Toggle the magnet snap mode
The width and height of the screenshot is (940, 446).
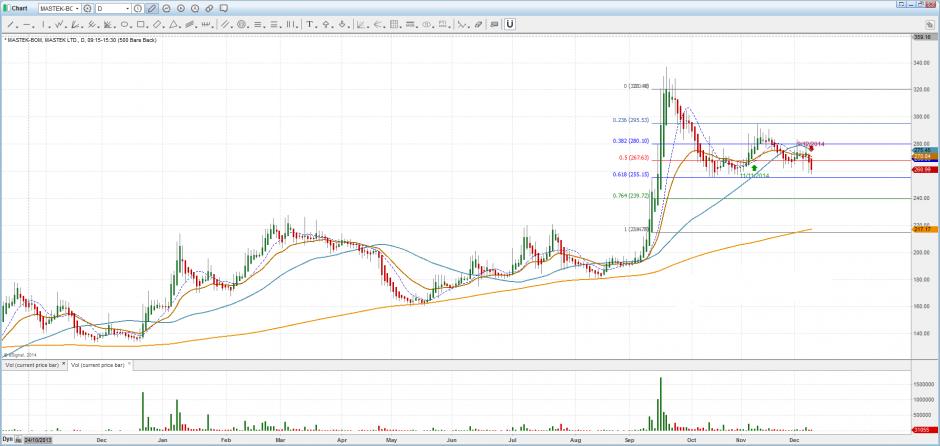[x=510, y=25]
